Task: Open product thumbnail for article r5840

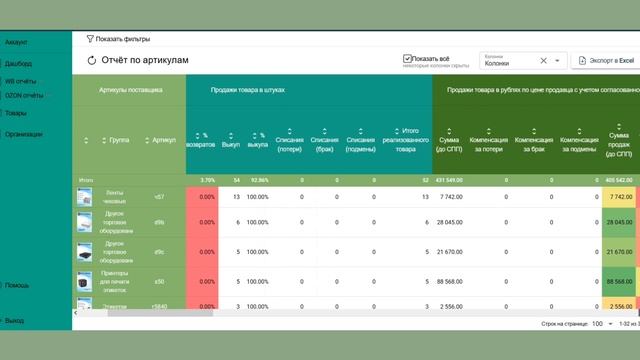Action: pos(84,304)
